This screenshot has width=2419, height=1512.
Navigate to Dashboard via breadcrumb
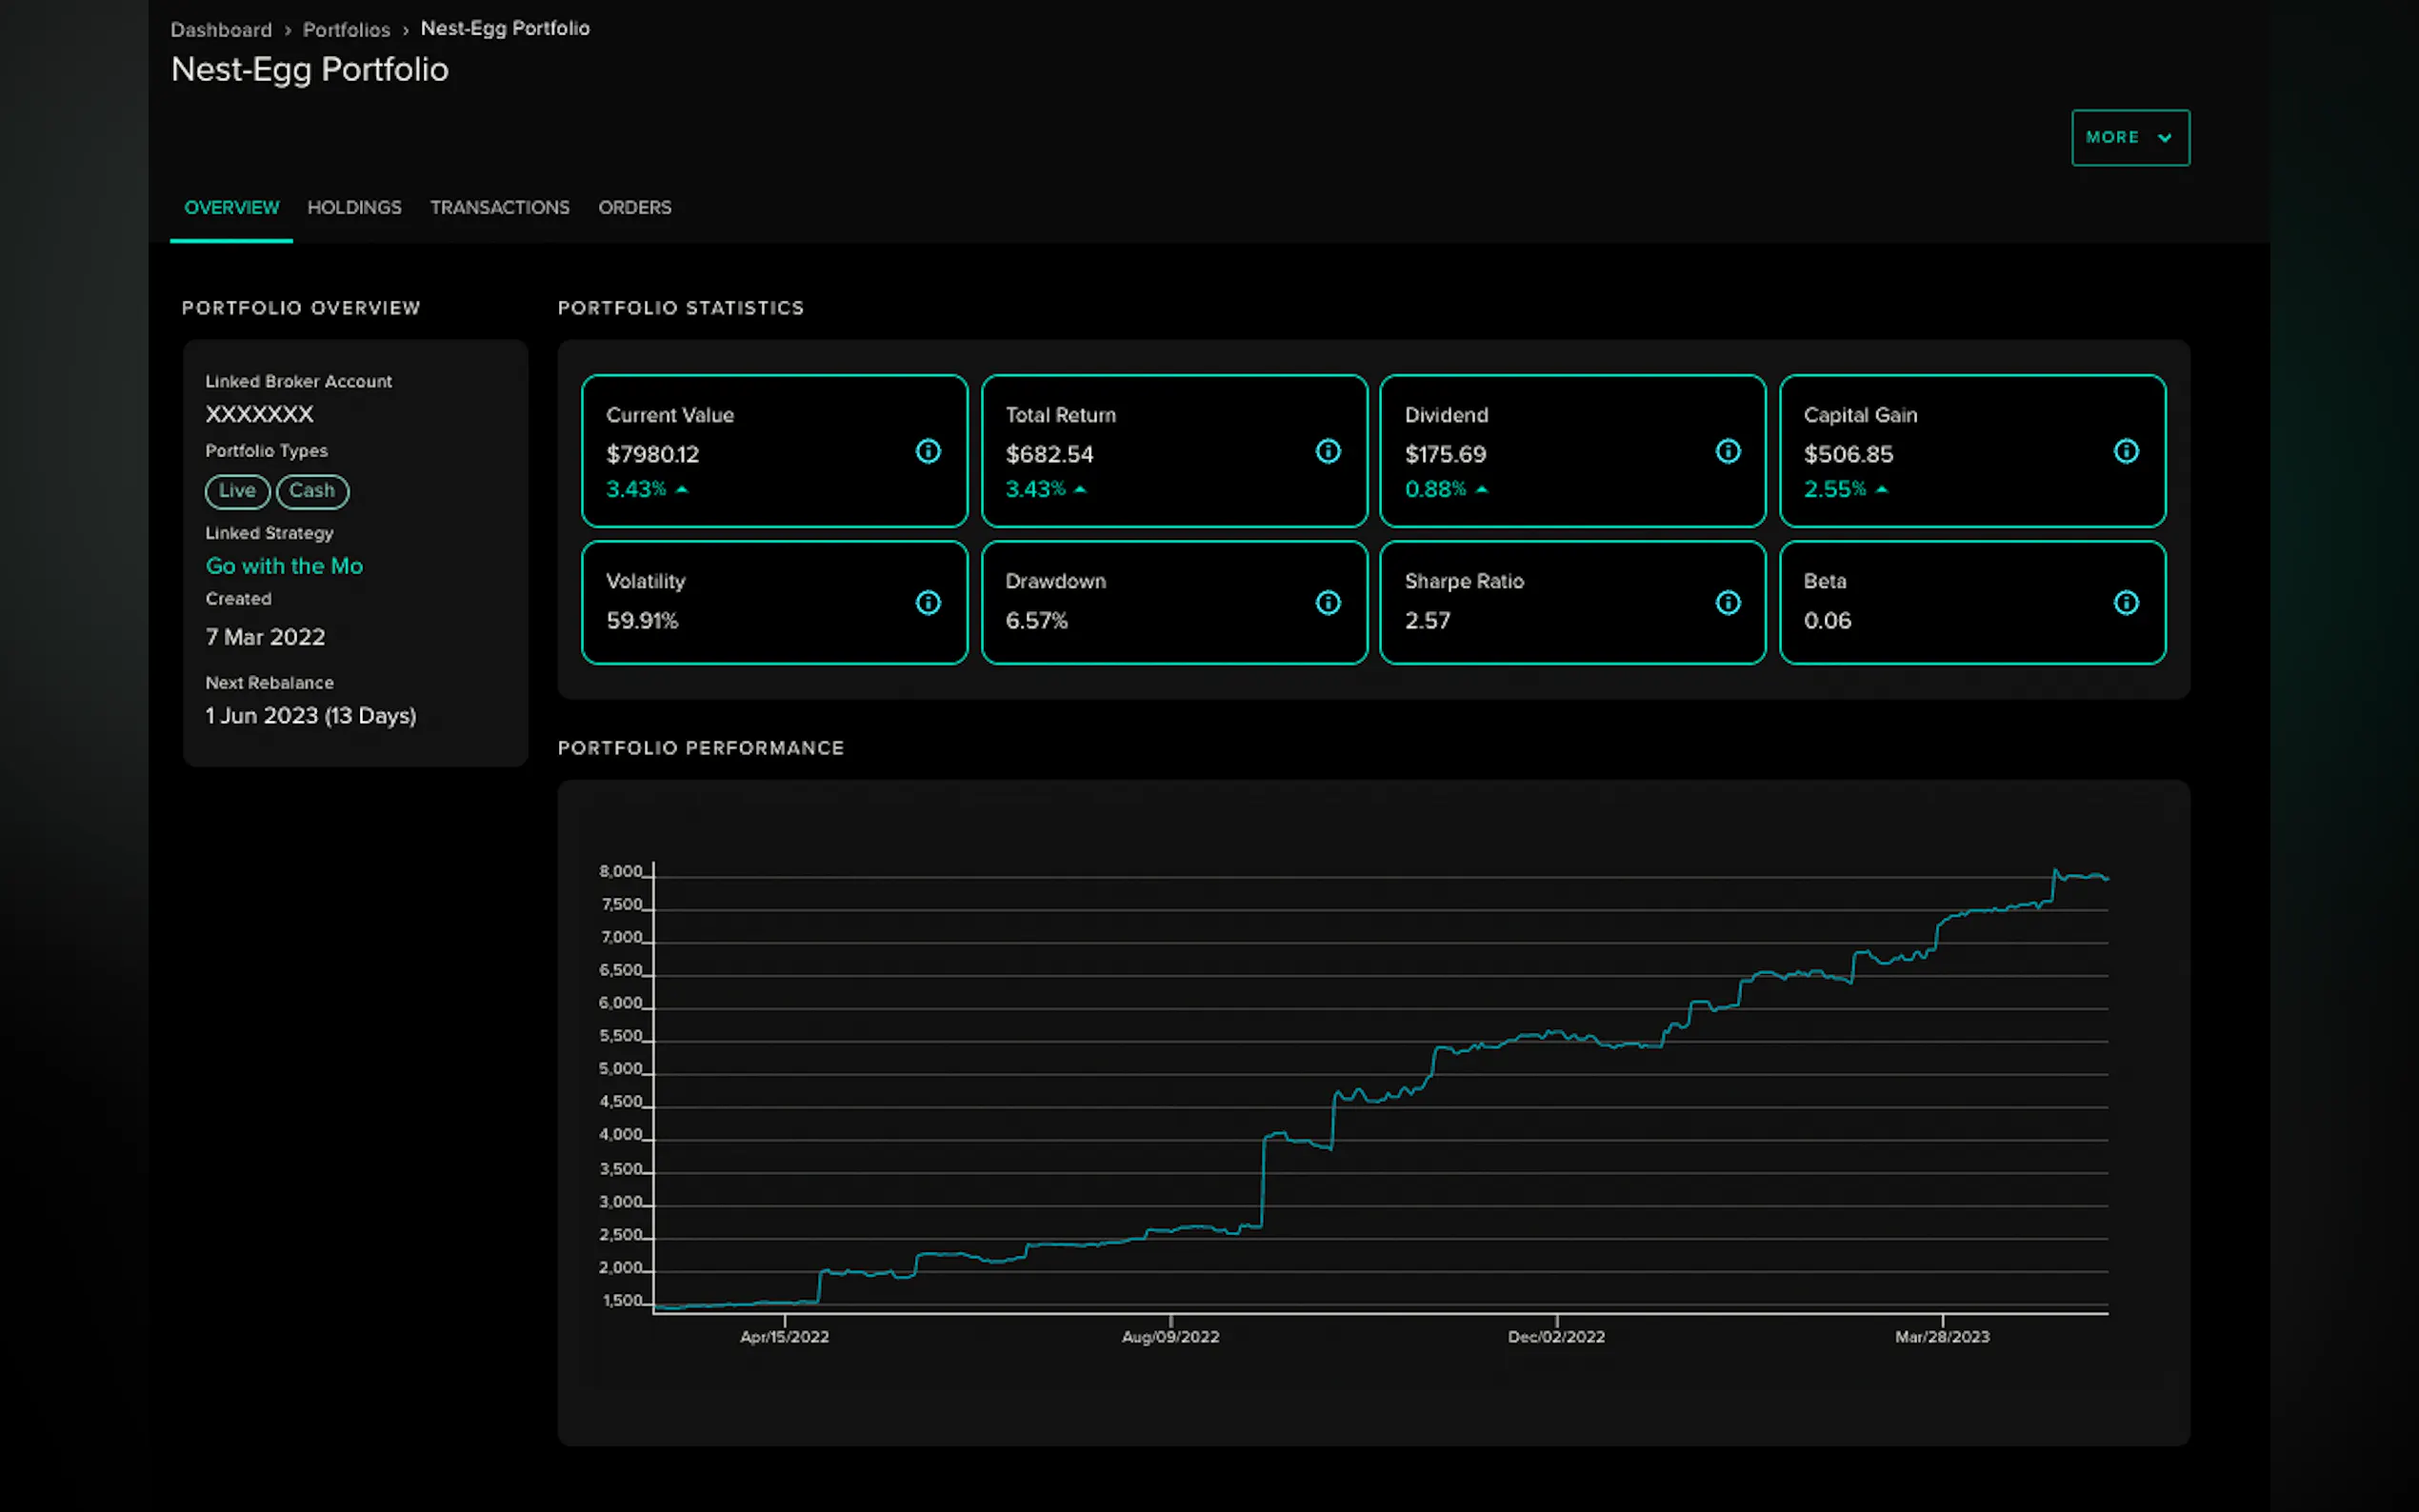[221, 29]
